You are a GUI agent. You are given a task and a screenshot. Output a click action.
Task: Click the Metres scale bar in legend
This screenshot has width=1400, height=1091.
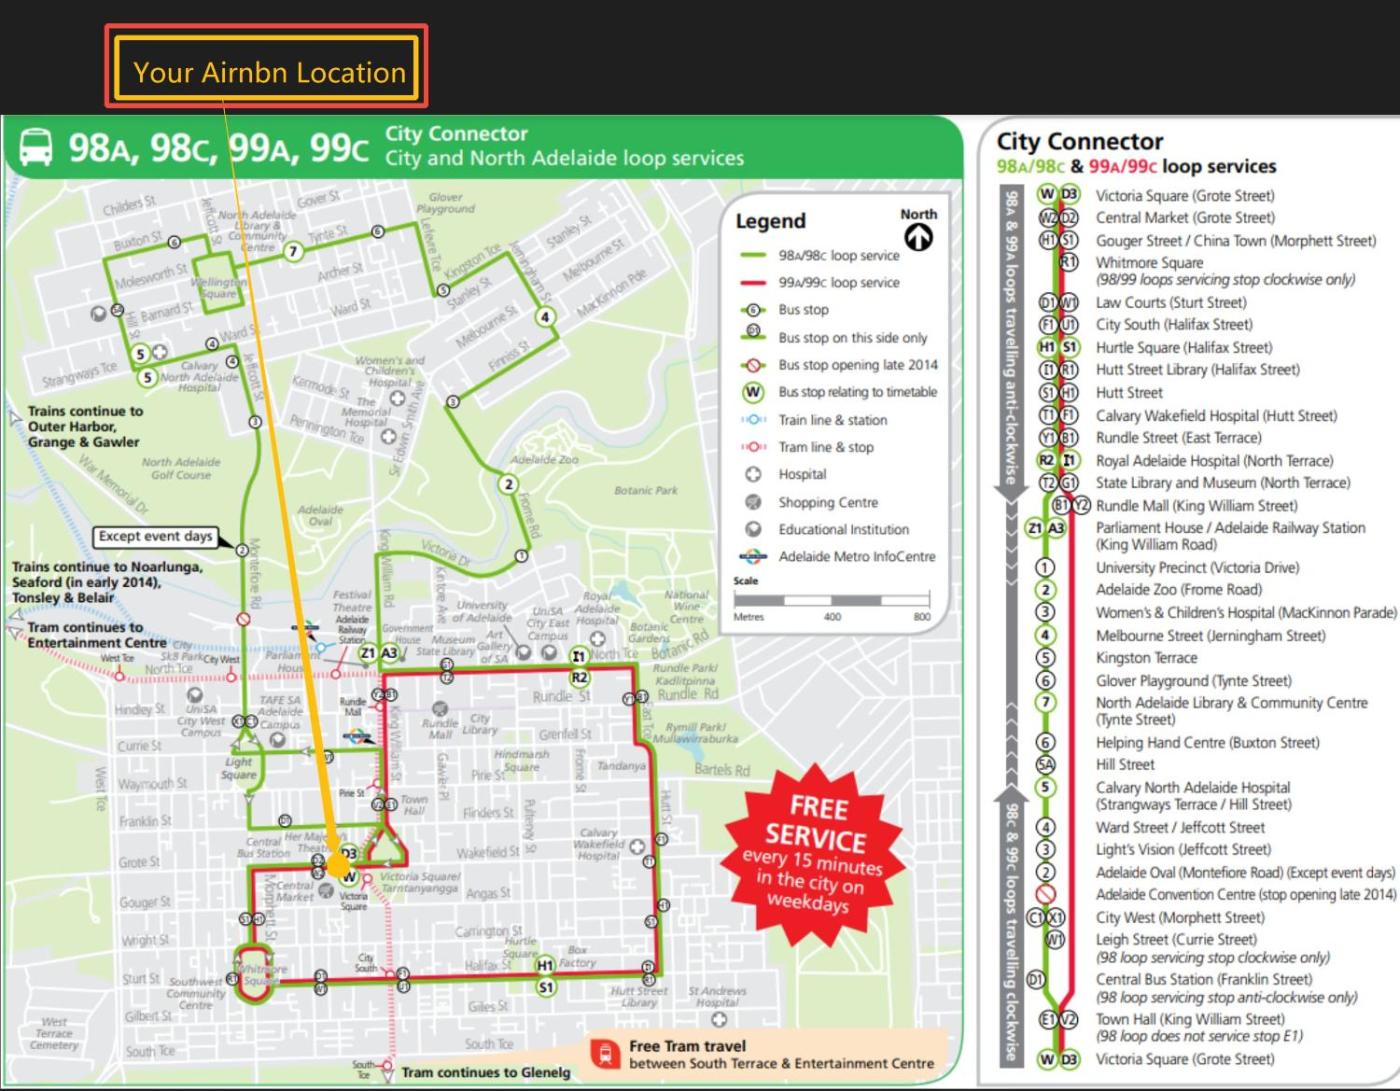click(832, 600)
